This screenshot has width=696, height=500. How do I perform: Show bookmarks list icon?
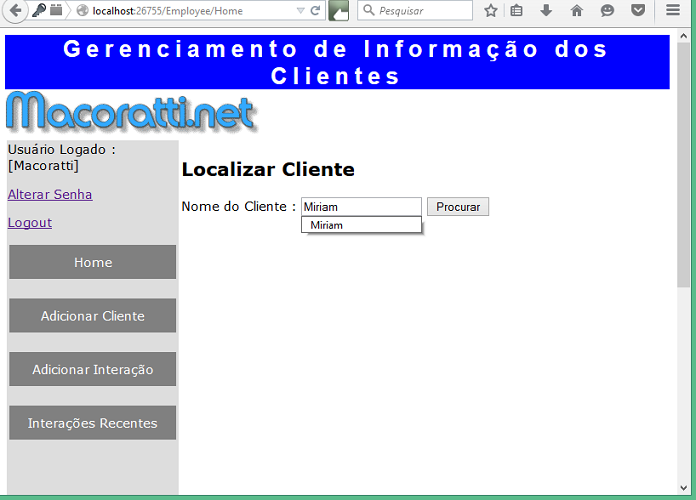coord(516,10)
